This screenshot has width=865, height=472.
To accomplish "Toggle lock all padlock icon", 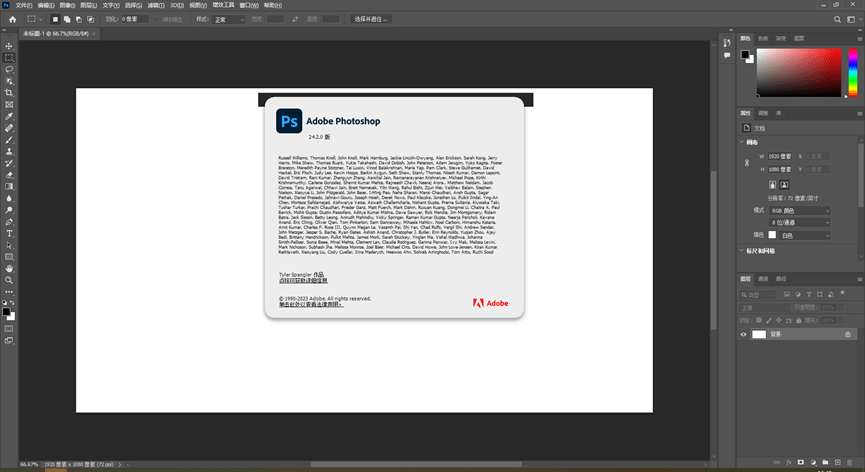I will [x=798, y=320].
